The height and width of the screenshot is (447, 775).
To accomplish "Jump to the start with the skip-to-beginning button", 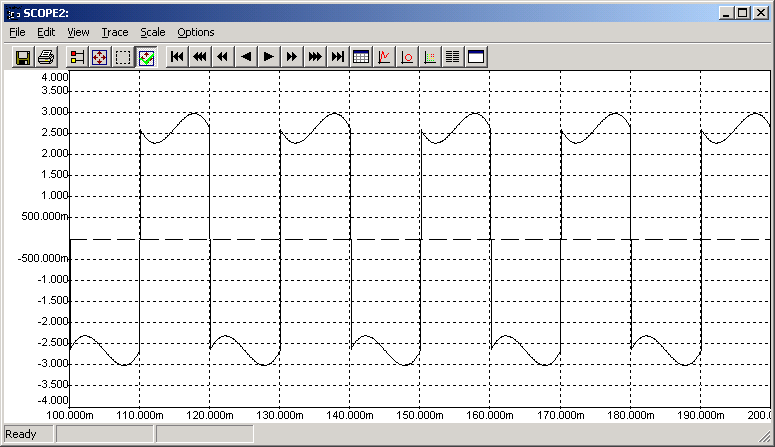I will click(x=177, y=57).
